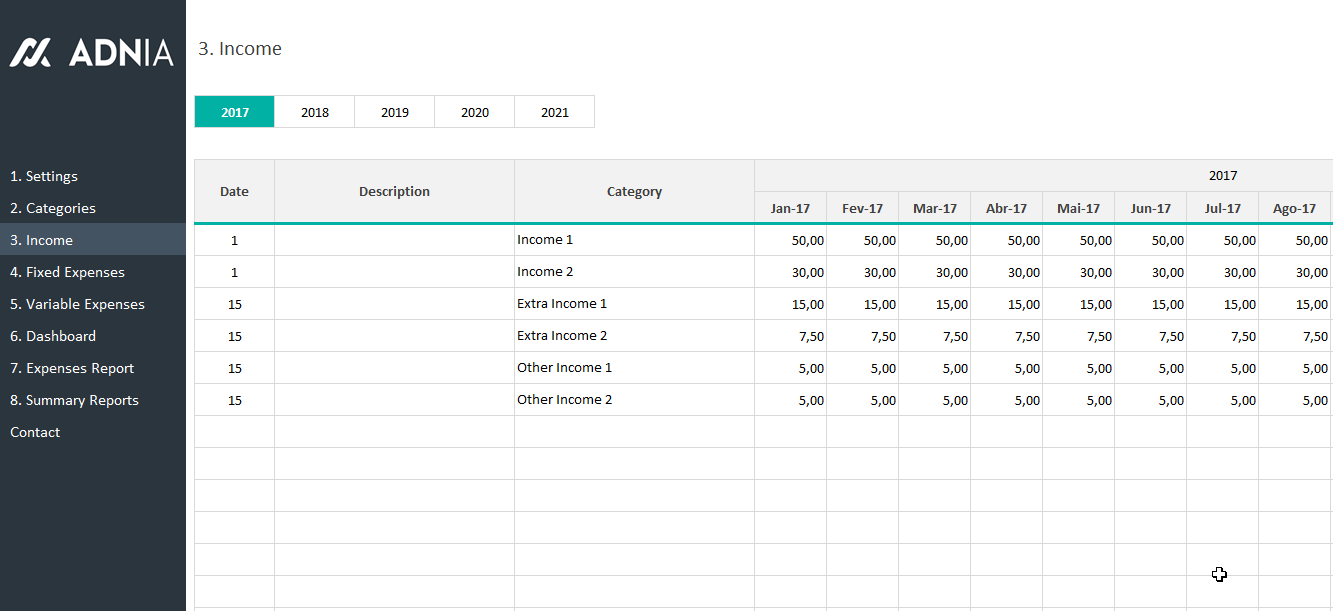The width and height of the screenshot is (1333, 611).
Task: Switch to the 2018 year tab
Action: pyautogui.click(x=314, y=112)
